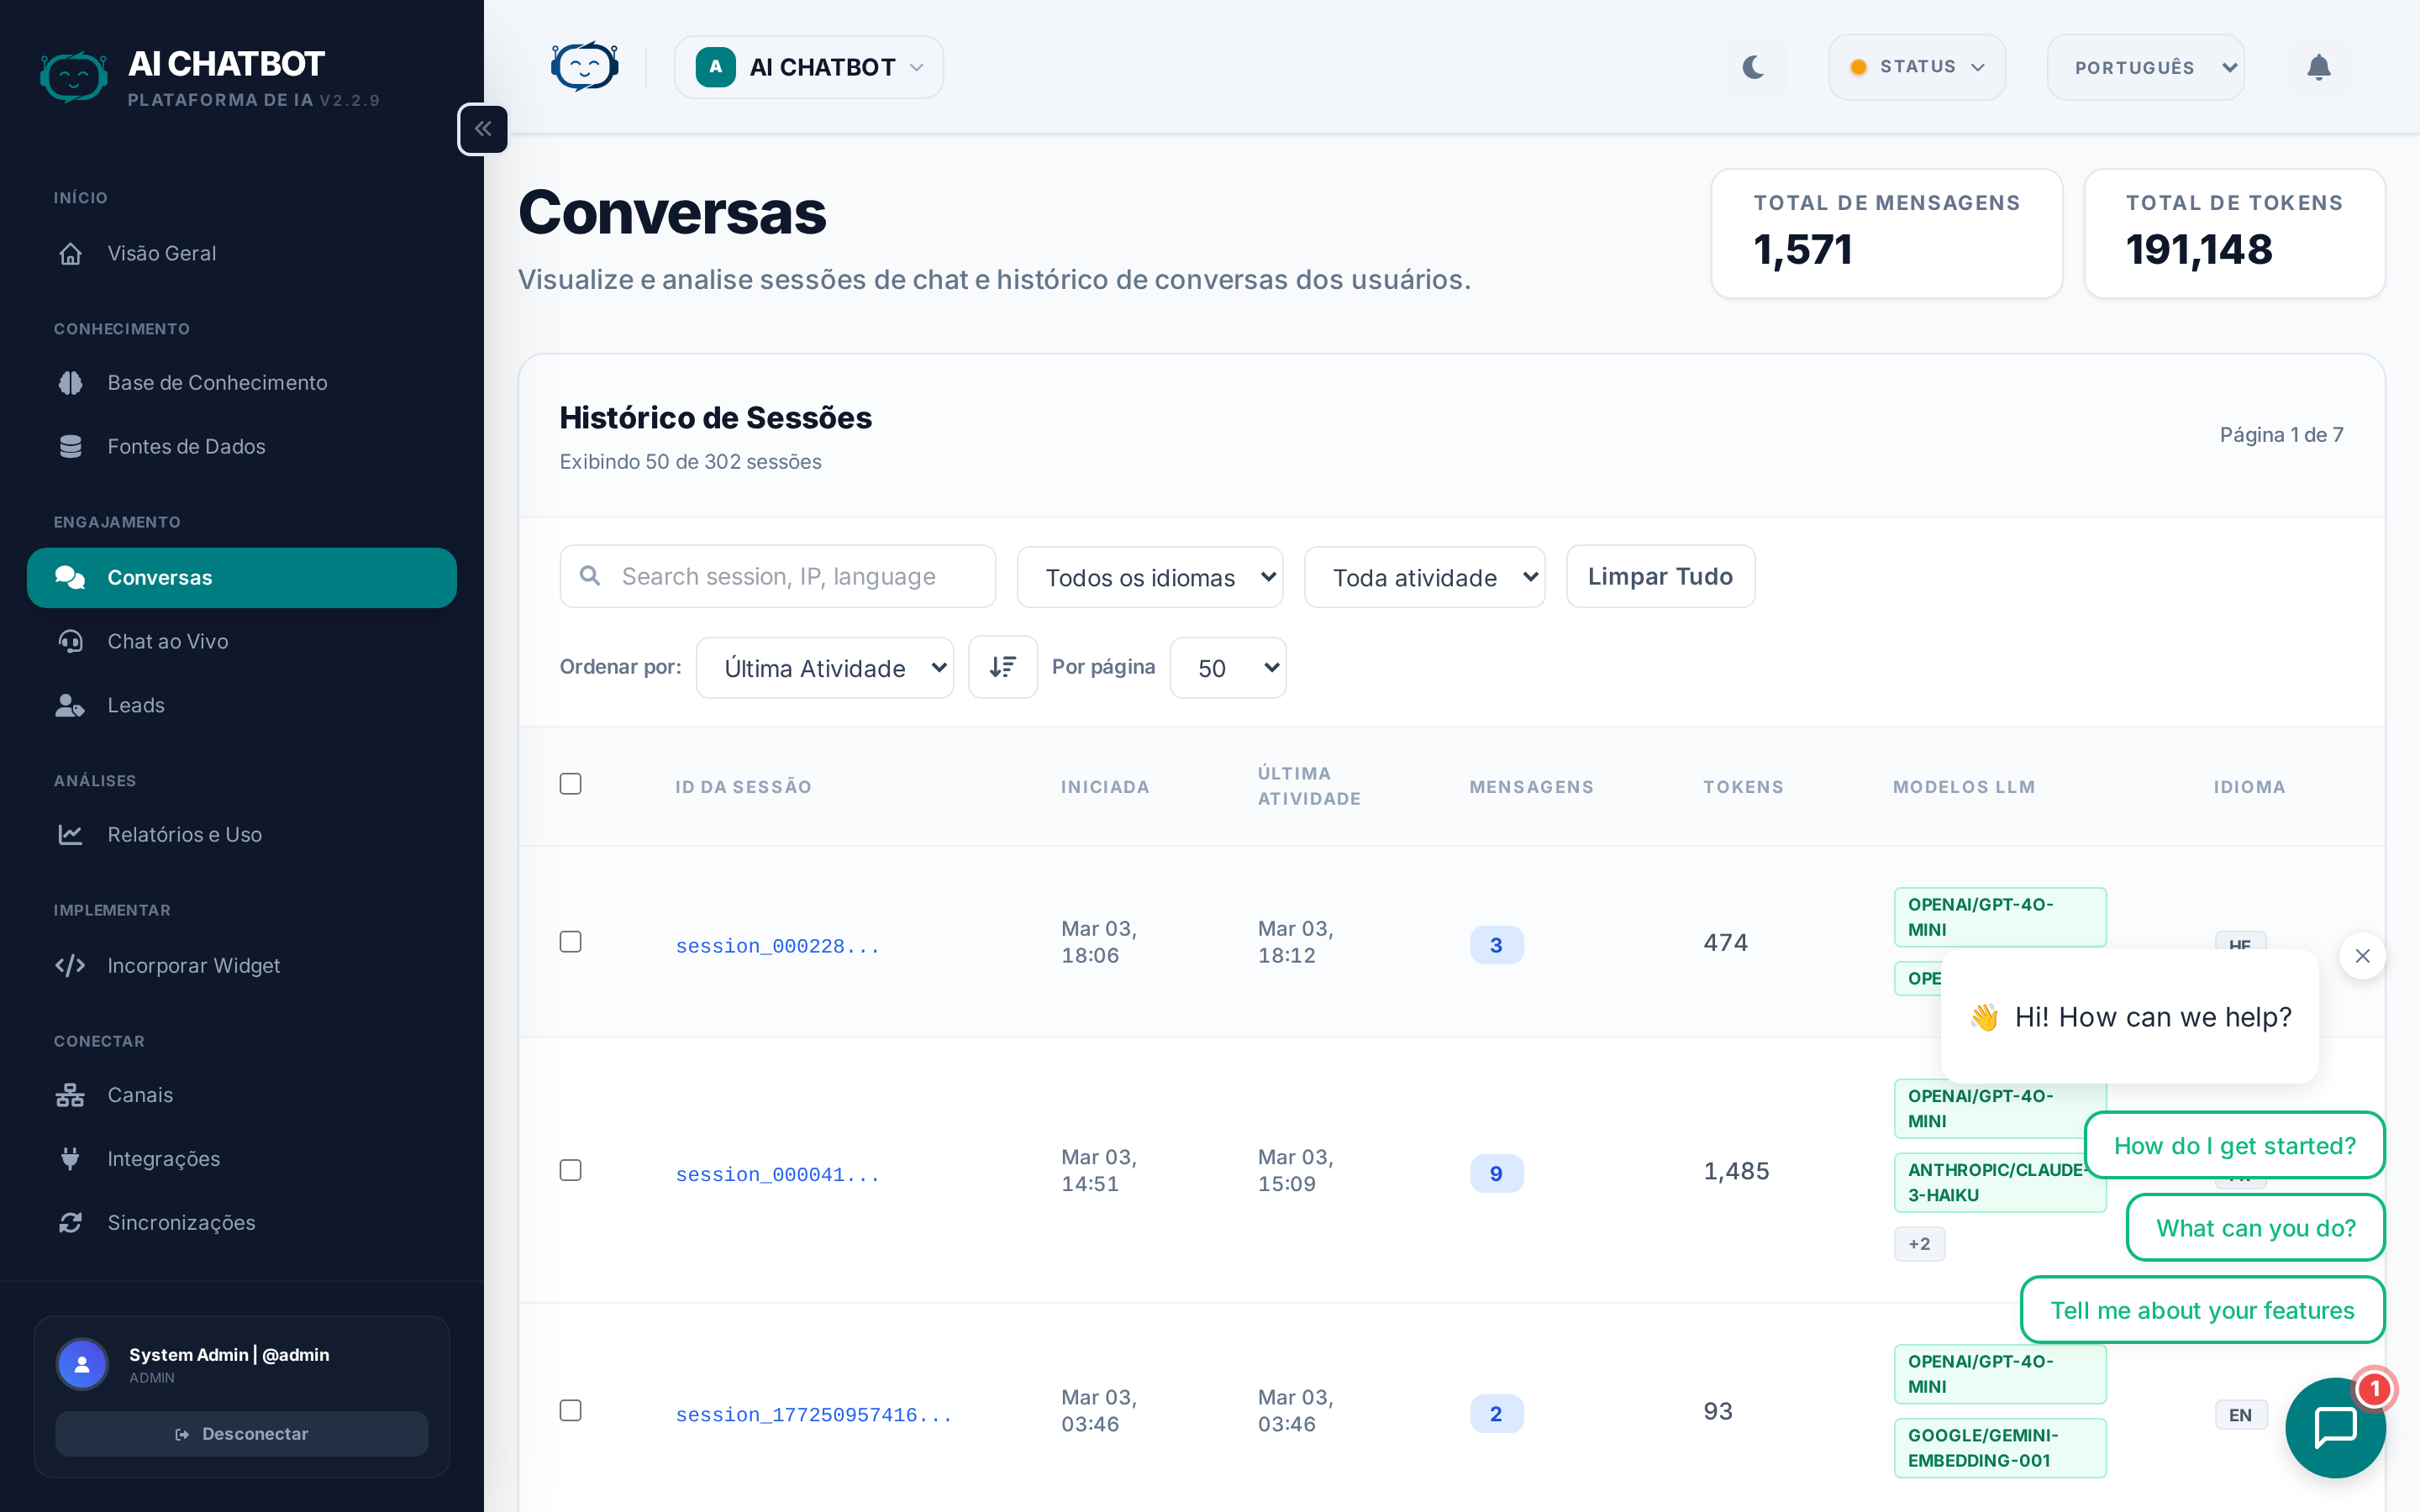Click the robot logo in the top bar
Viewport: 2420px width, 1512px height.
(585, 67)
